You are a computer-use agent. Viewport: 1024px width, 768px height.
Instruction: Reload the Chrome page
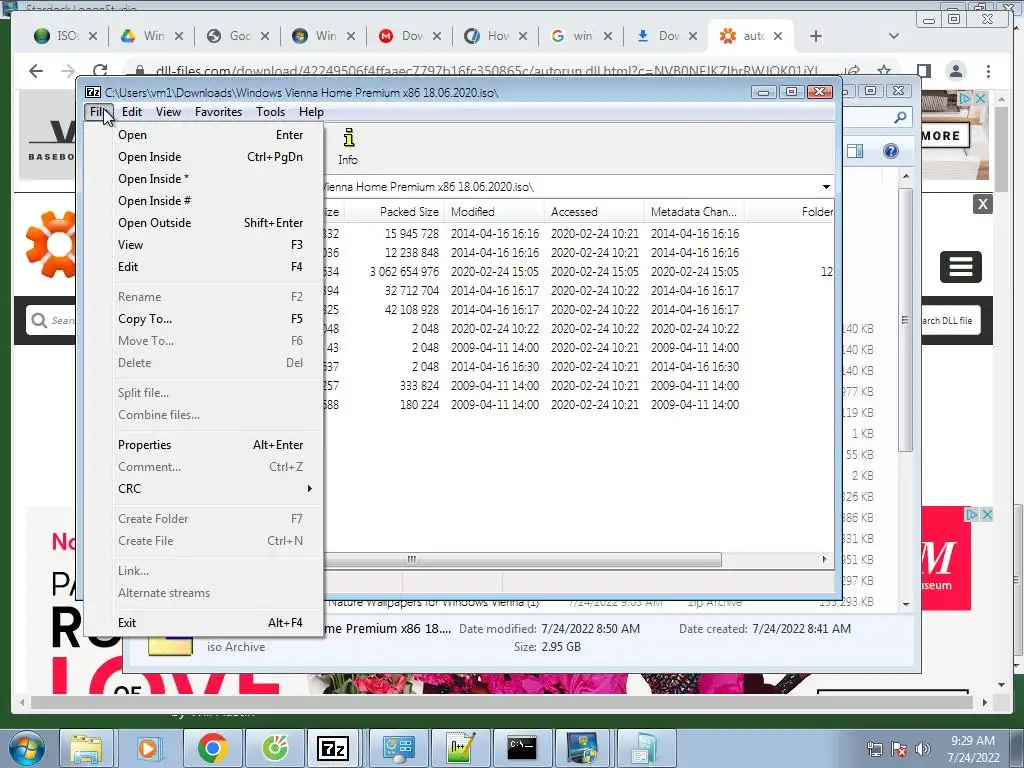[100, 71]
